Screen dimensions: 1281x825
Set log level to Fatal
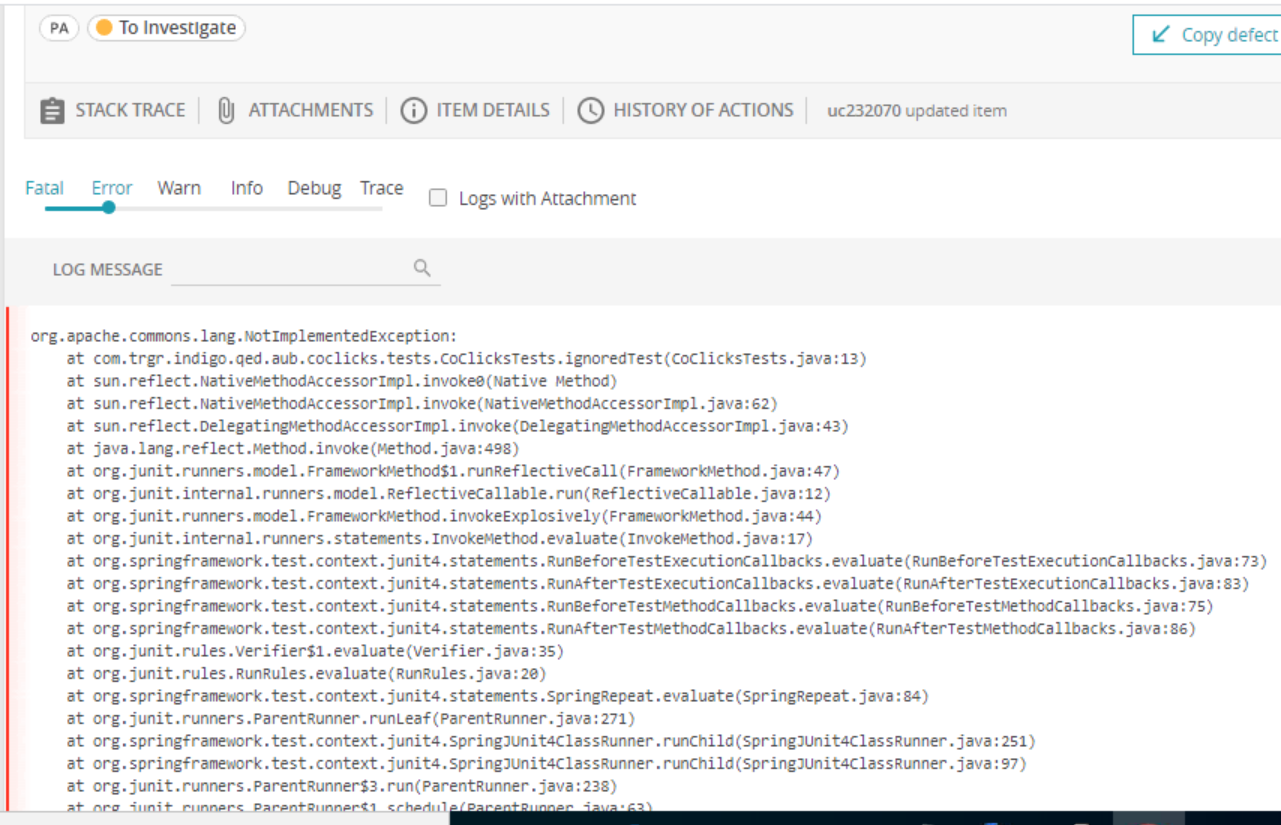[44, 188]
